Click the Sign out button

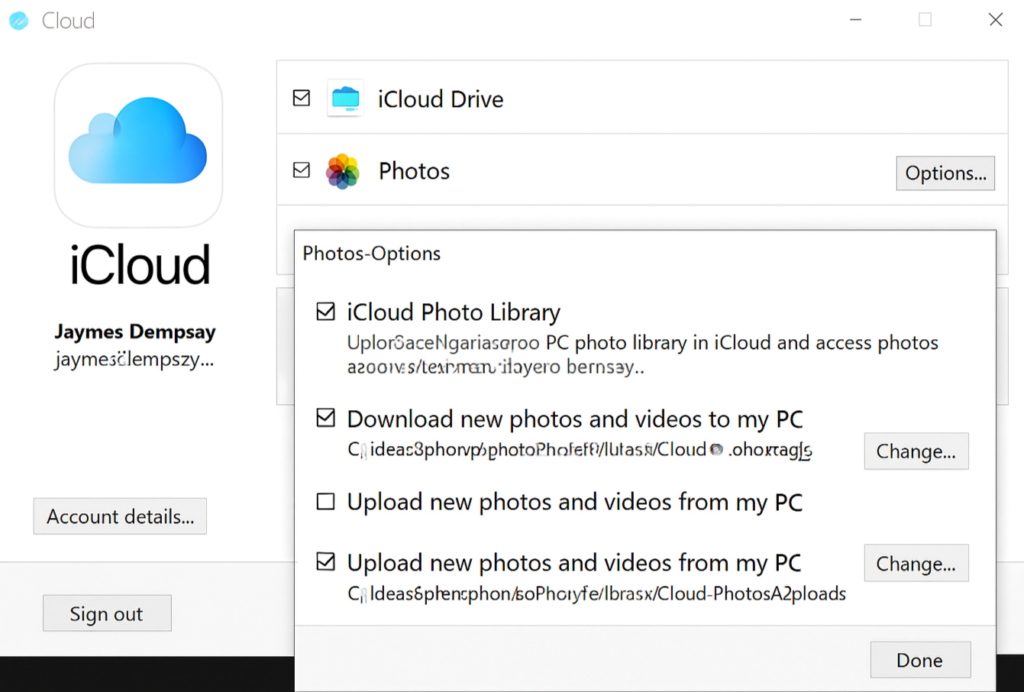107,614
